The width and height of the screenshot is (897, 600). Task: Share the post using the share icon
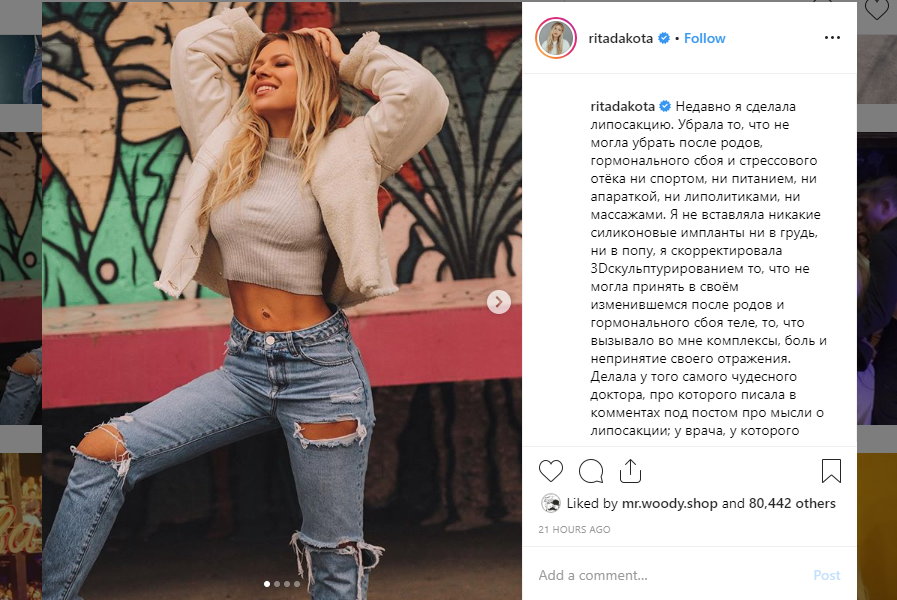tap(630, 471)
